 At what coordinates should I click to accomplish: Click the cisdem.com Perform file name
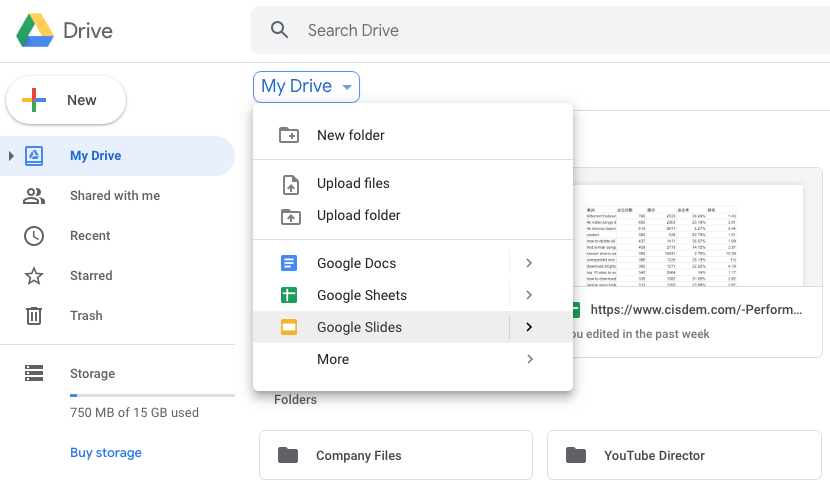click(x=696, y=310)
